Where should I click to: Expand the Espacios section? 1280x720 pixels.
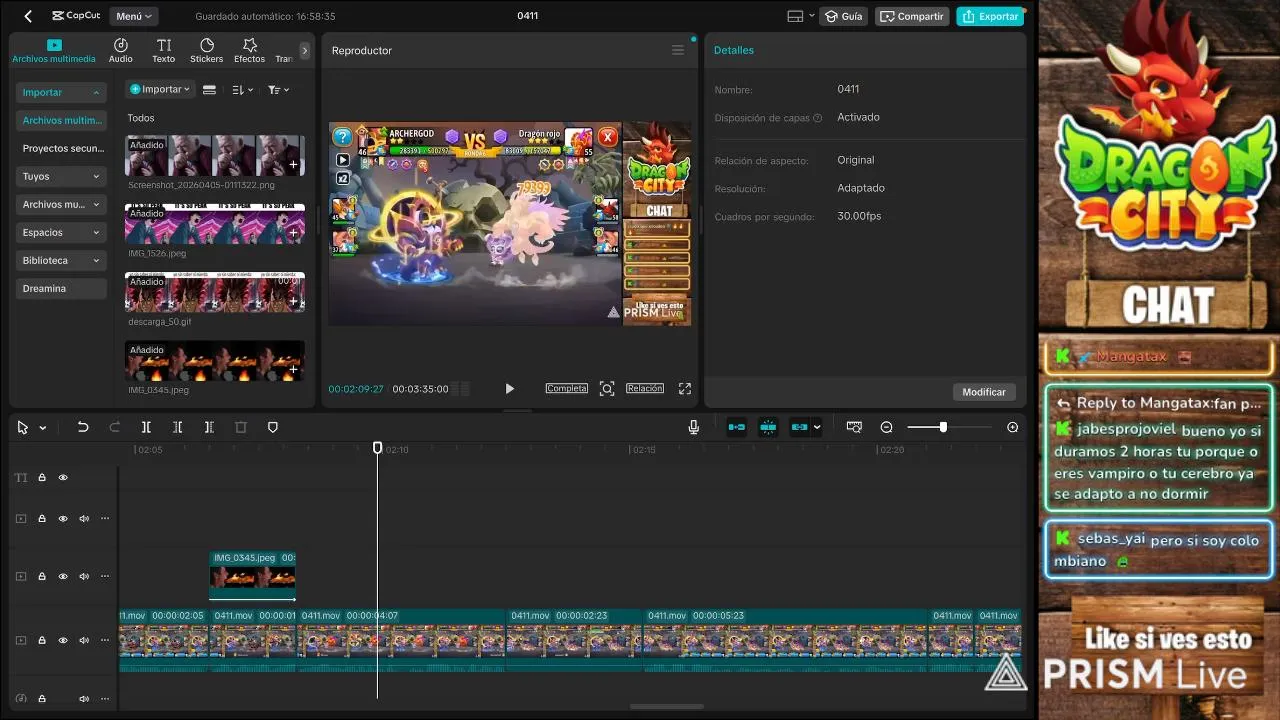click(61, 232)
